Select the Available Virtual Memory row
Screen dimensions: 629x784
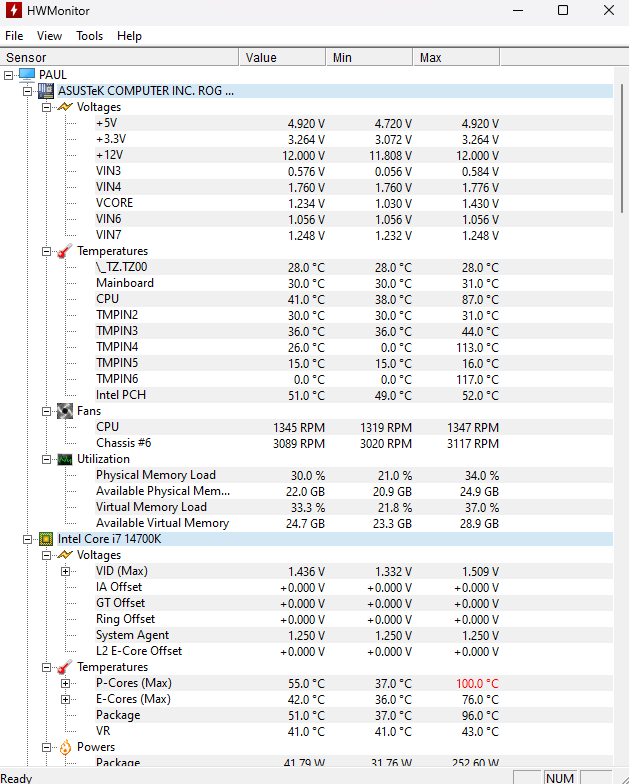pos(354,523)
